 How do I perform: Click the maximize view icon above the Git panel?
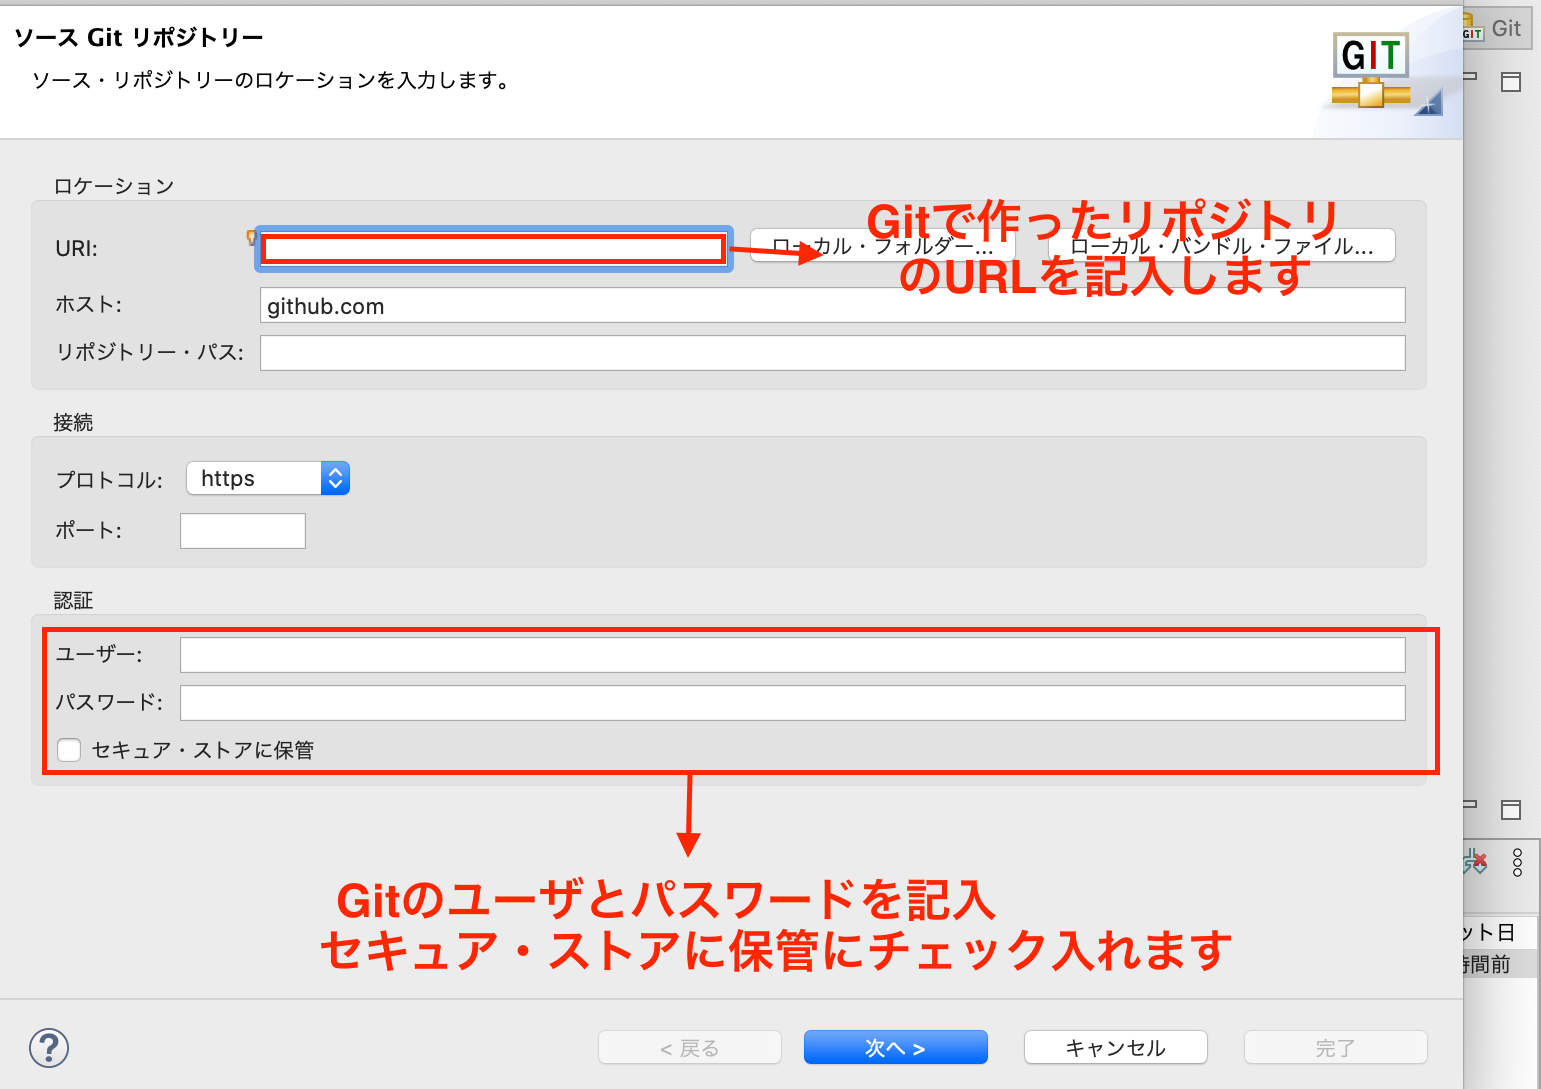pyautogui.click(x=1511, y=82)
